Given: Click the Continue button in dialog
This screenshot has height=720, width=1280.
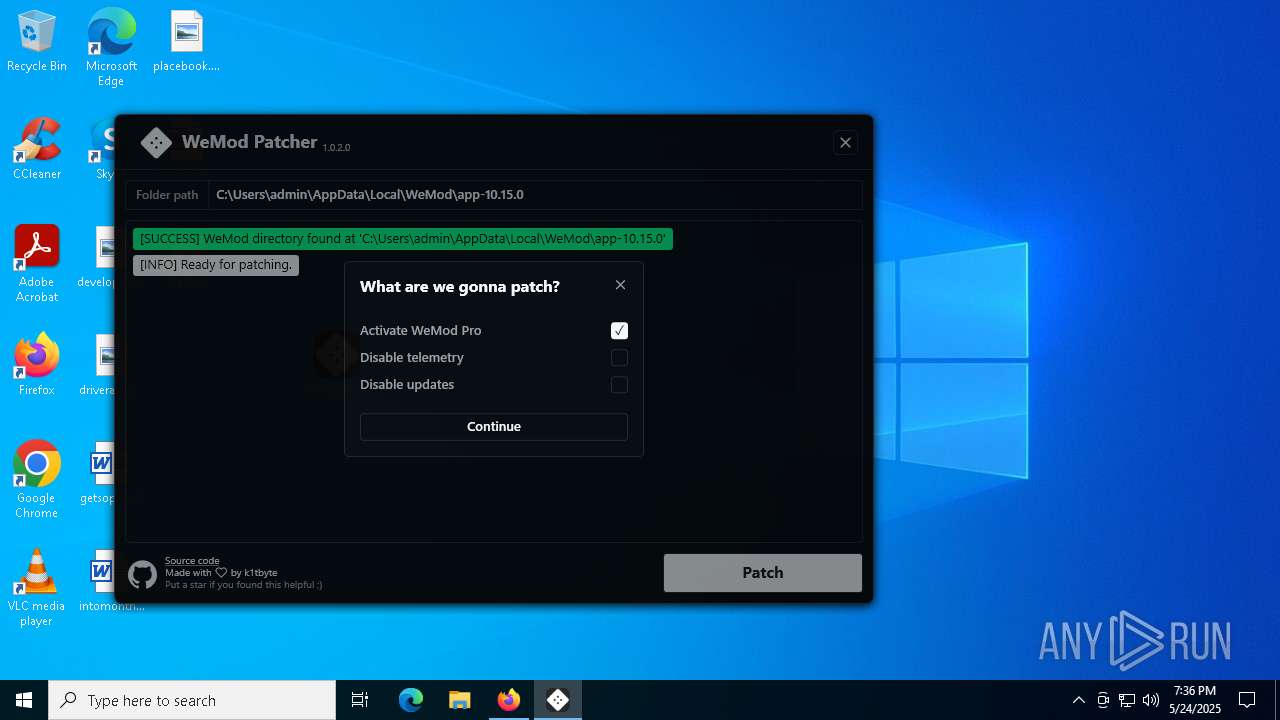Looking at the screenshot, I should (494, 426).
